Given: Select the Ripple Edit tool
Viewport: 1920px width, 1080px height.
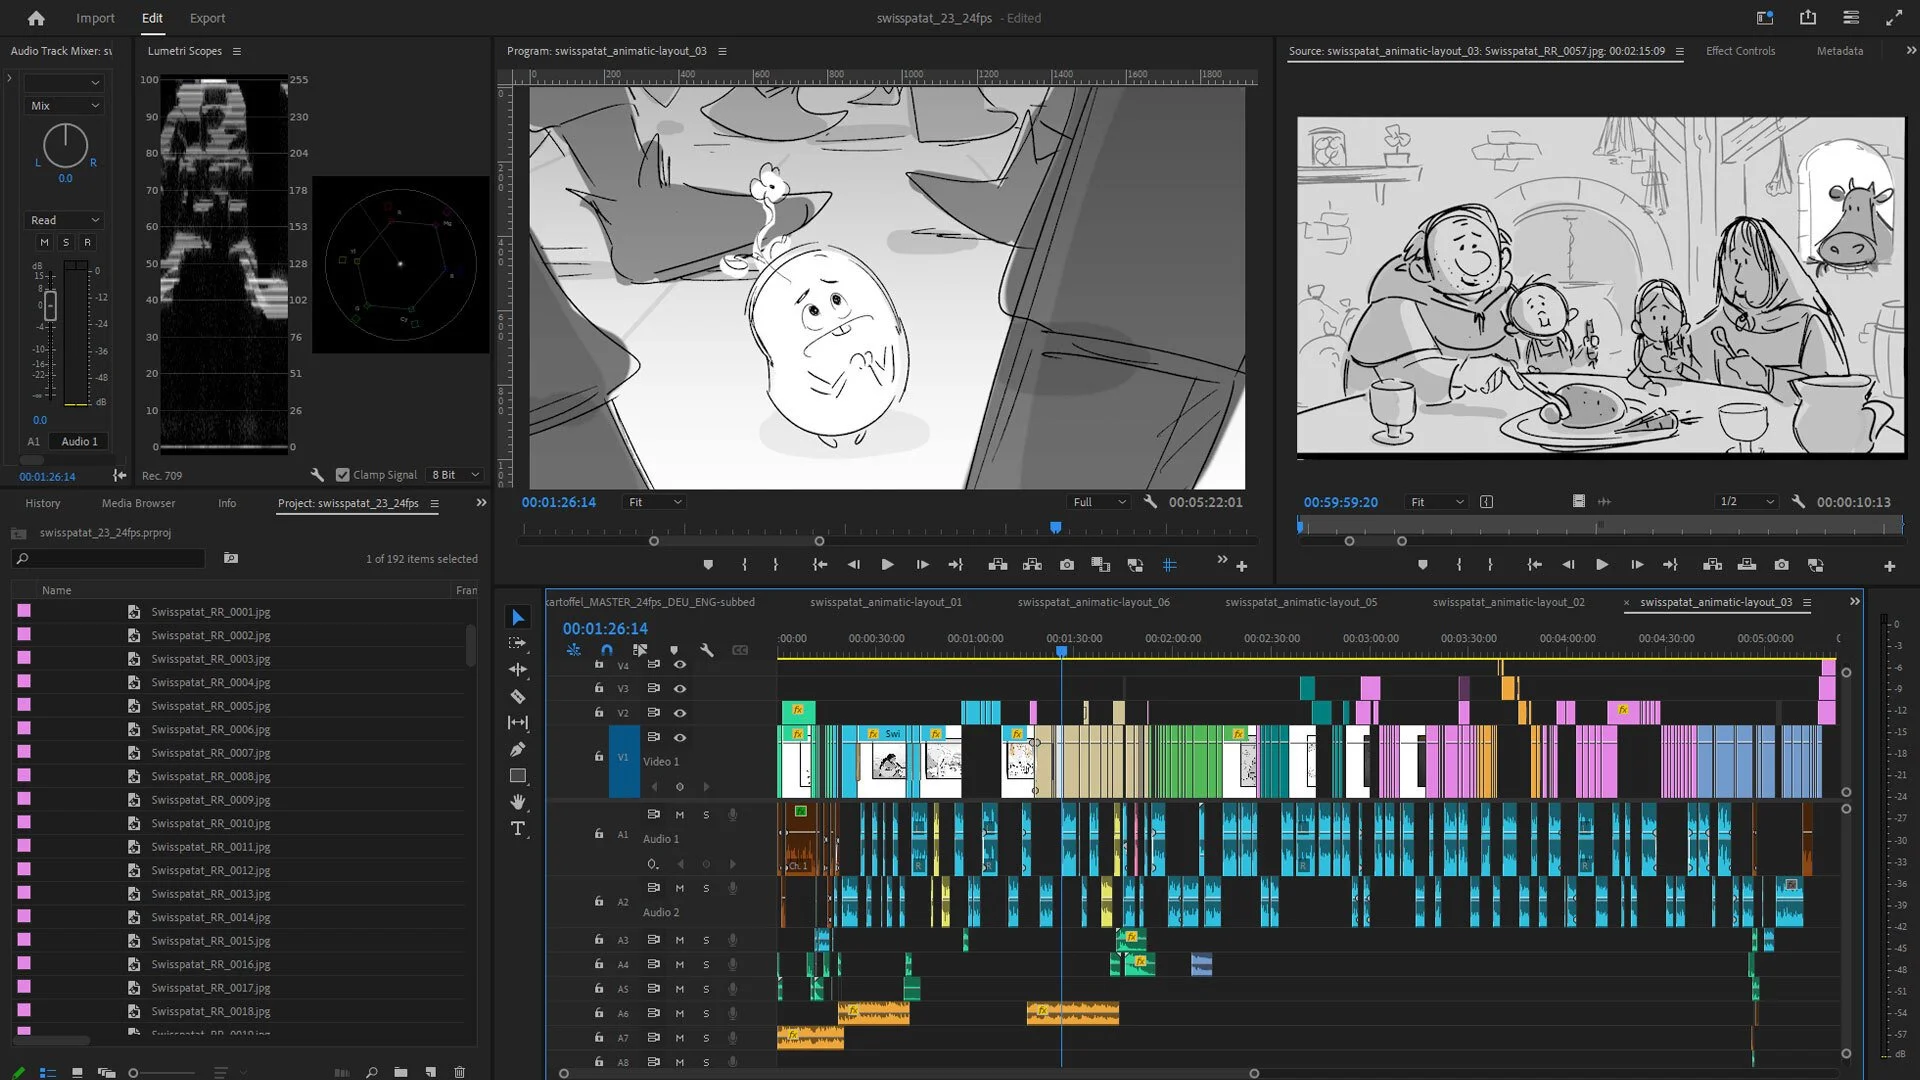Looking at the screenshot, I should click(x=518, y=669).
